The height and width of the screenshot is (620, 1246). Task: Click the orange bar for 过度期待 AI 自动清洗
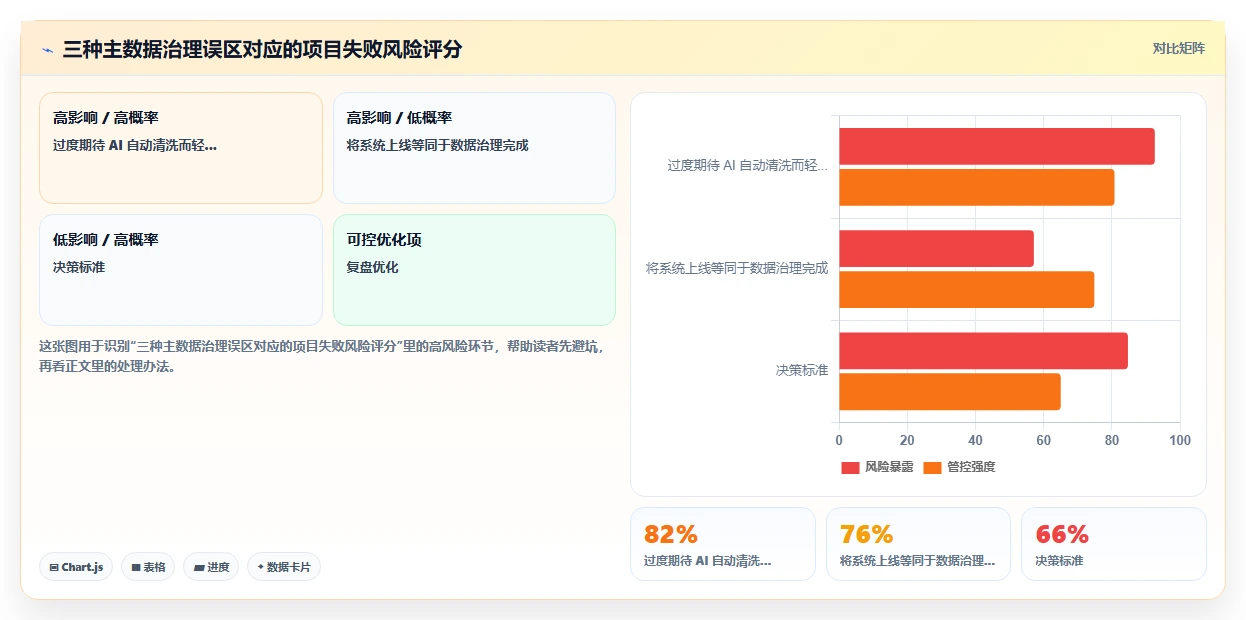click(x=977, y=187)
